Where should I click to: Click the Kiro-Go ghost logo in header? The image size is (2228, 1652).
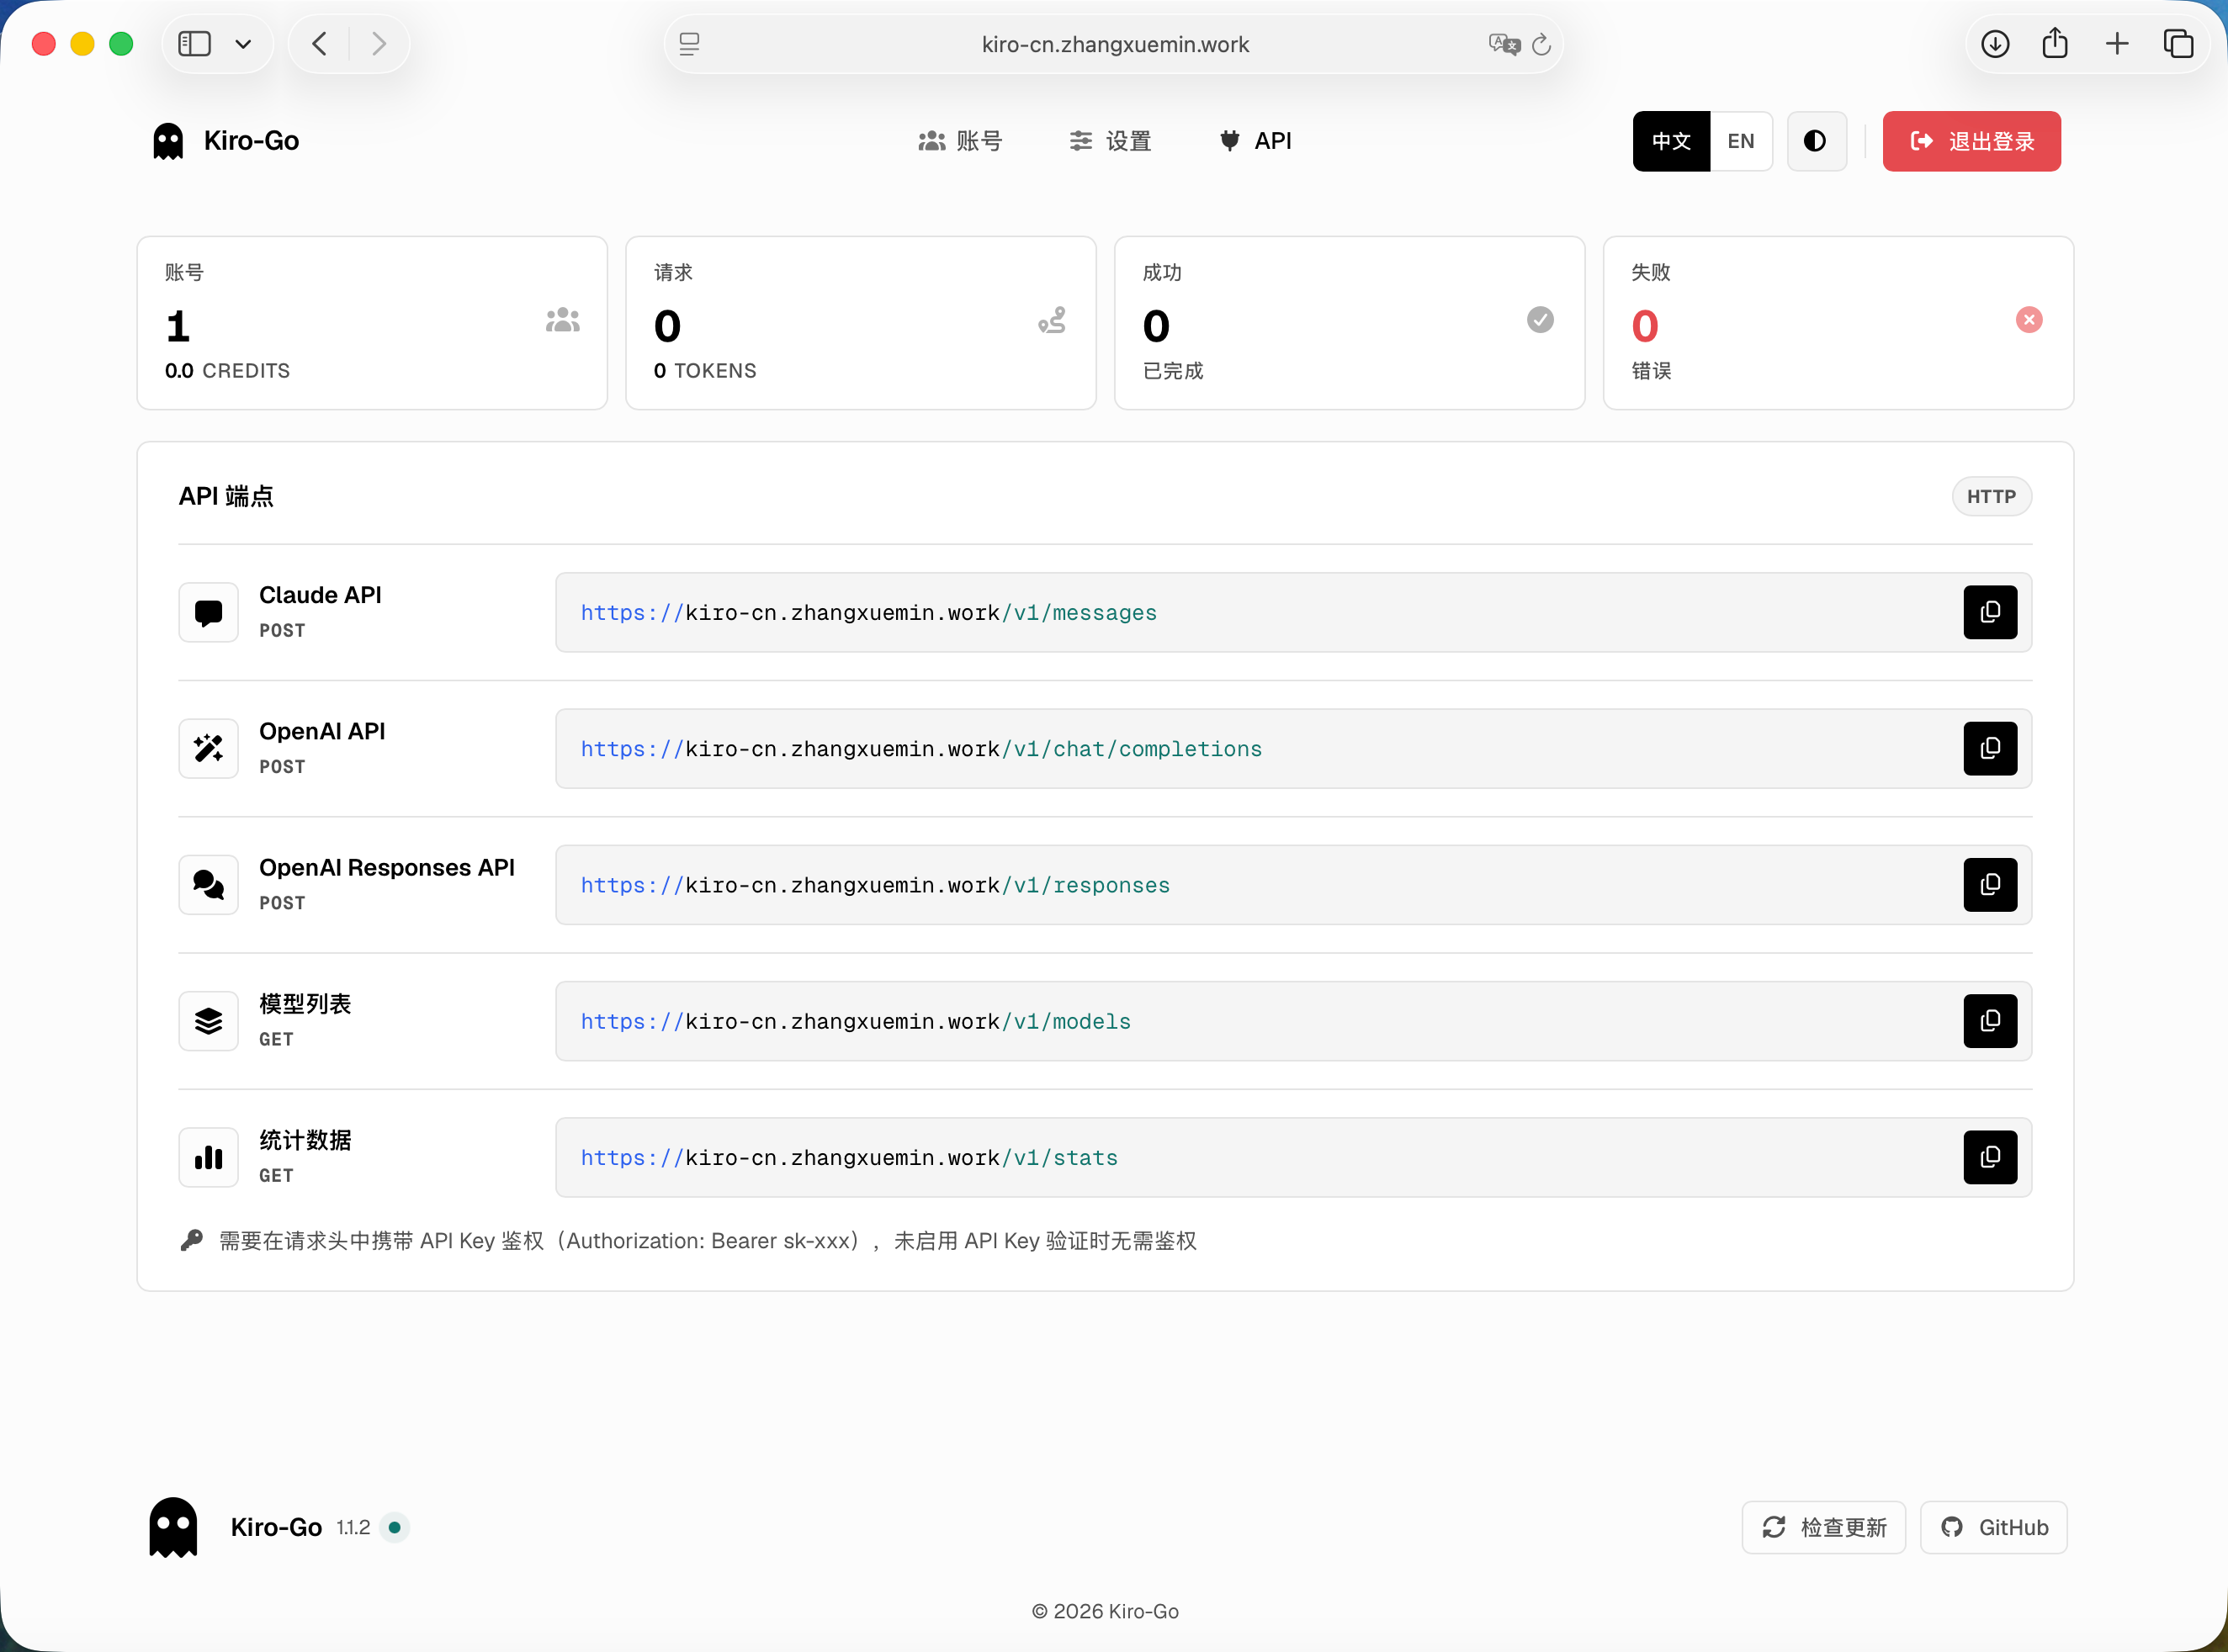(x=168, y=141)
